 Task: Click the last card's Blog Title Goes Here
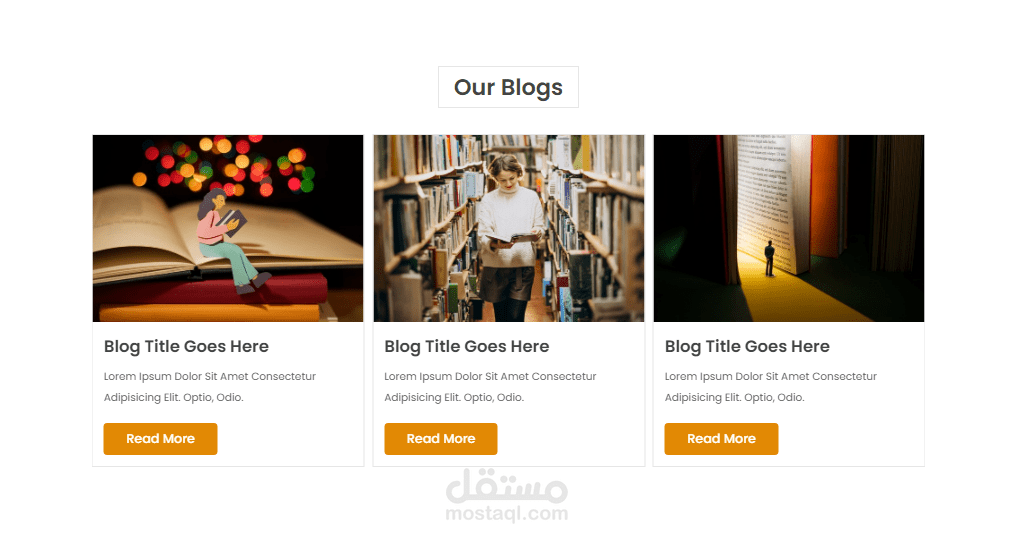coord(747,347)
